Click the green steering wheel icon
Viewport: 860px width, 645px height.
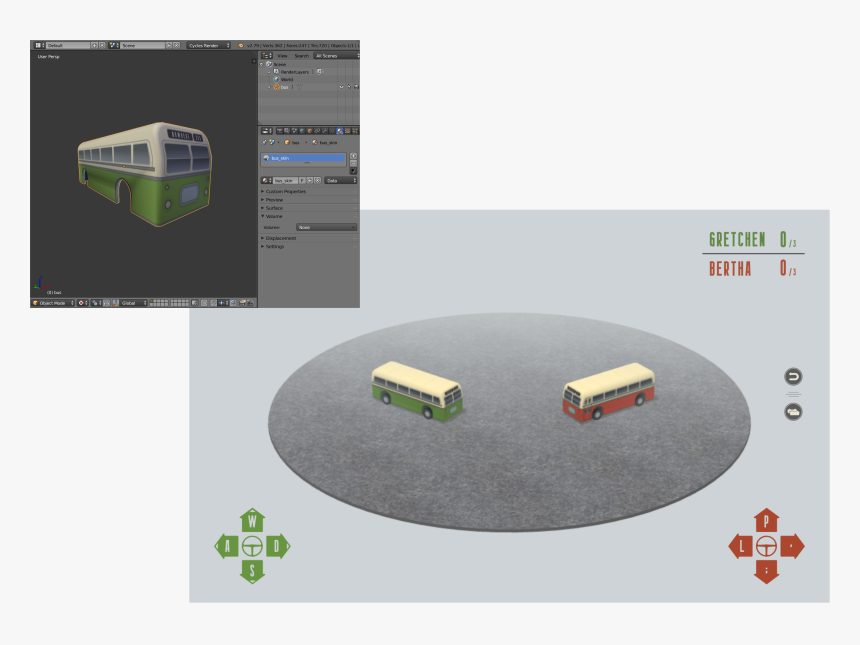tap(253, 546)
